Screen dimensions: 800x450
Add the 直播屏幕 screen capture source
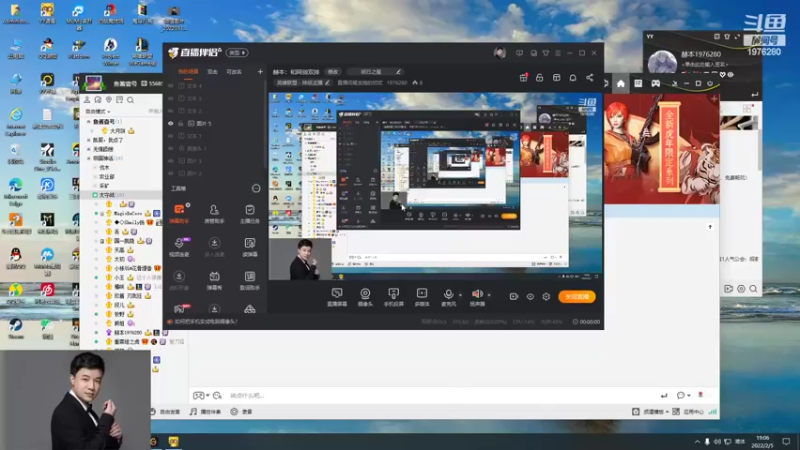tap(337, 297)
